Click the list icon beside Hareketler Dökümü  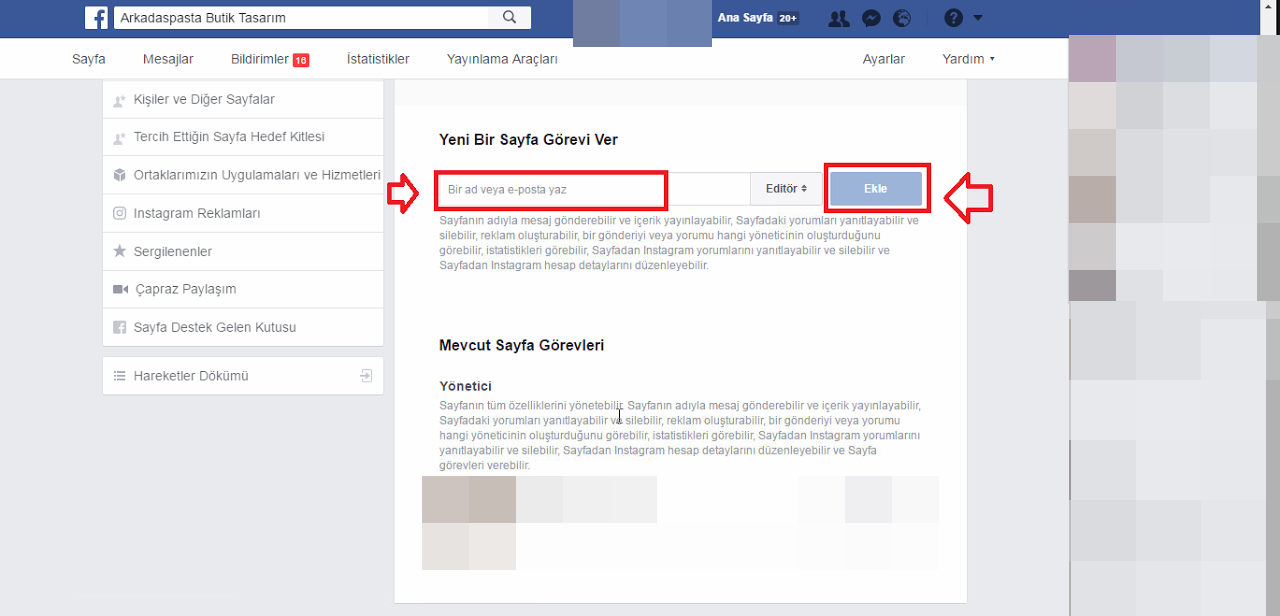(120, 376)
